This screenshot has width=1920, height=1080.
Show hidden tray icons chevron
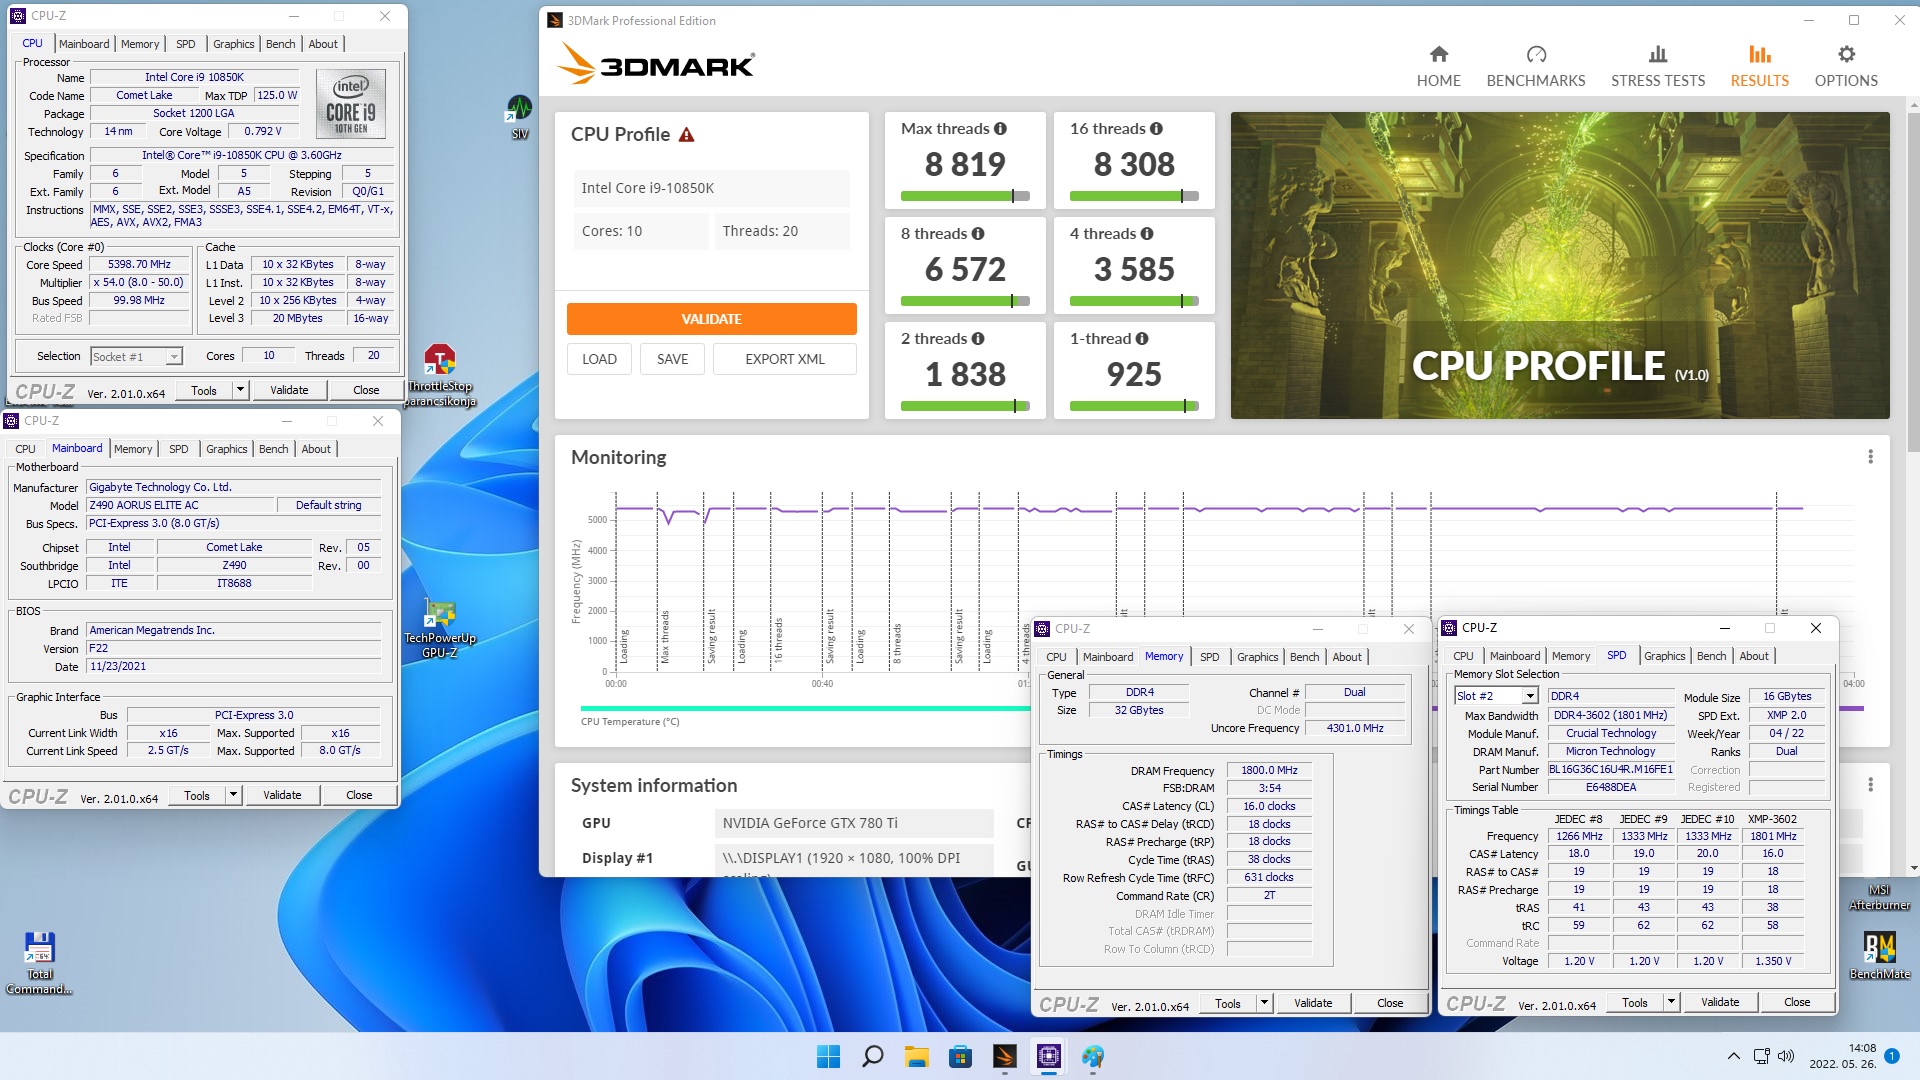click(x=1733, y=1056)
